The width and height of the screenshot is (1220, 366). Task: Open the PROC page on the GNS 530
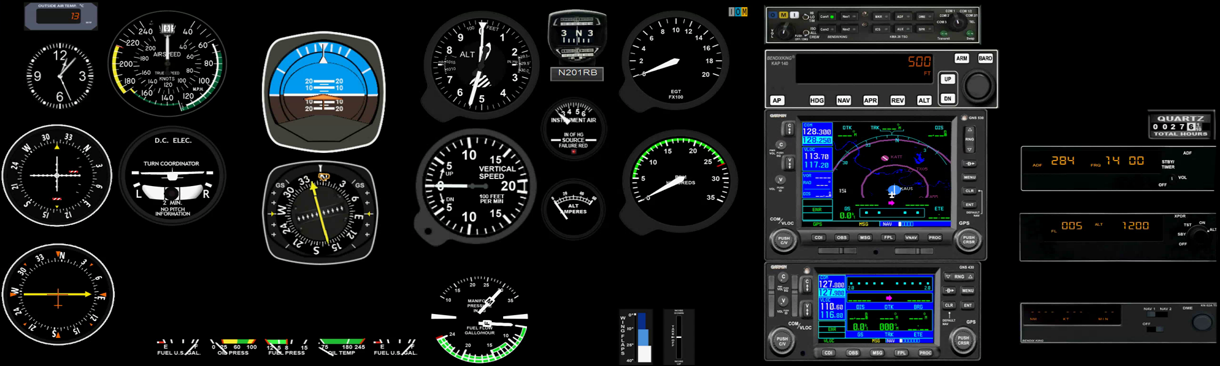coord(935,237)
